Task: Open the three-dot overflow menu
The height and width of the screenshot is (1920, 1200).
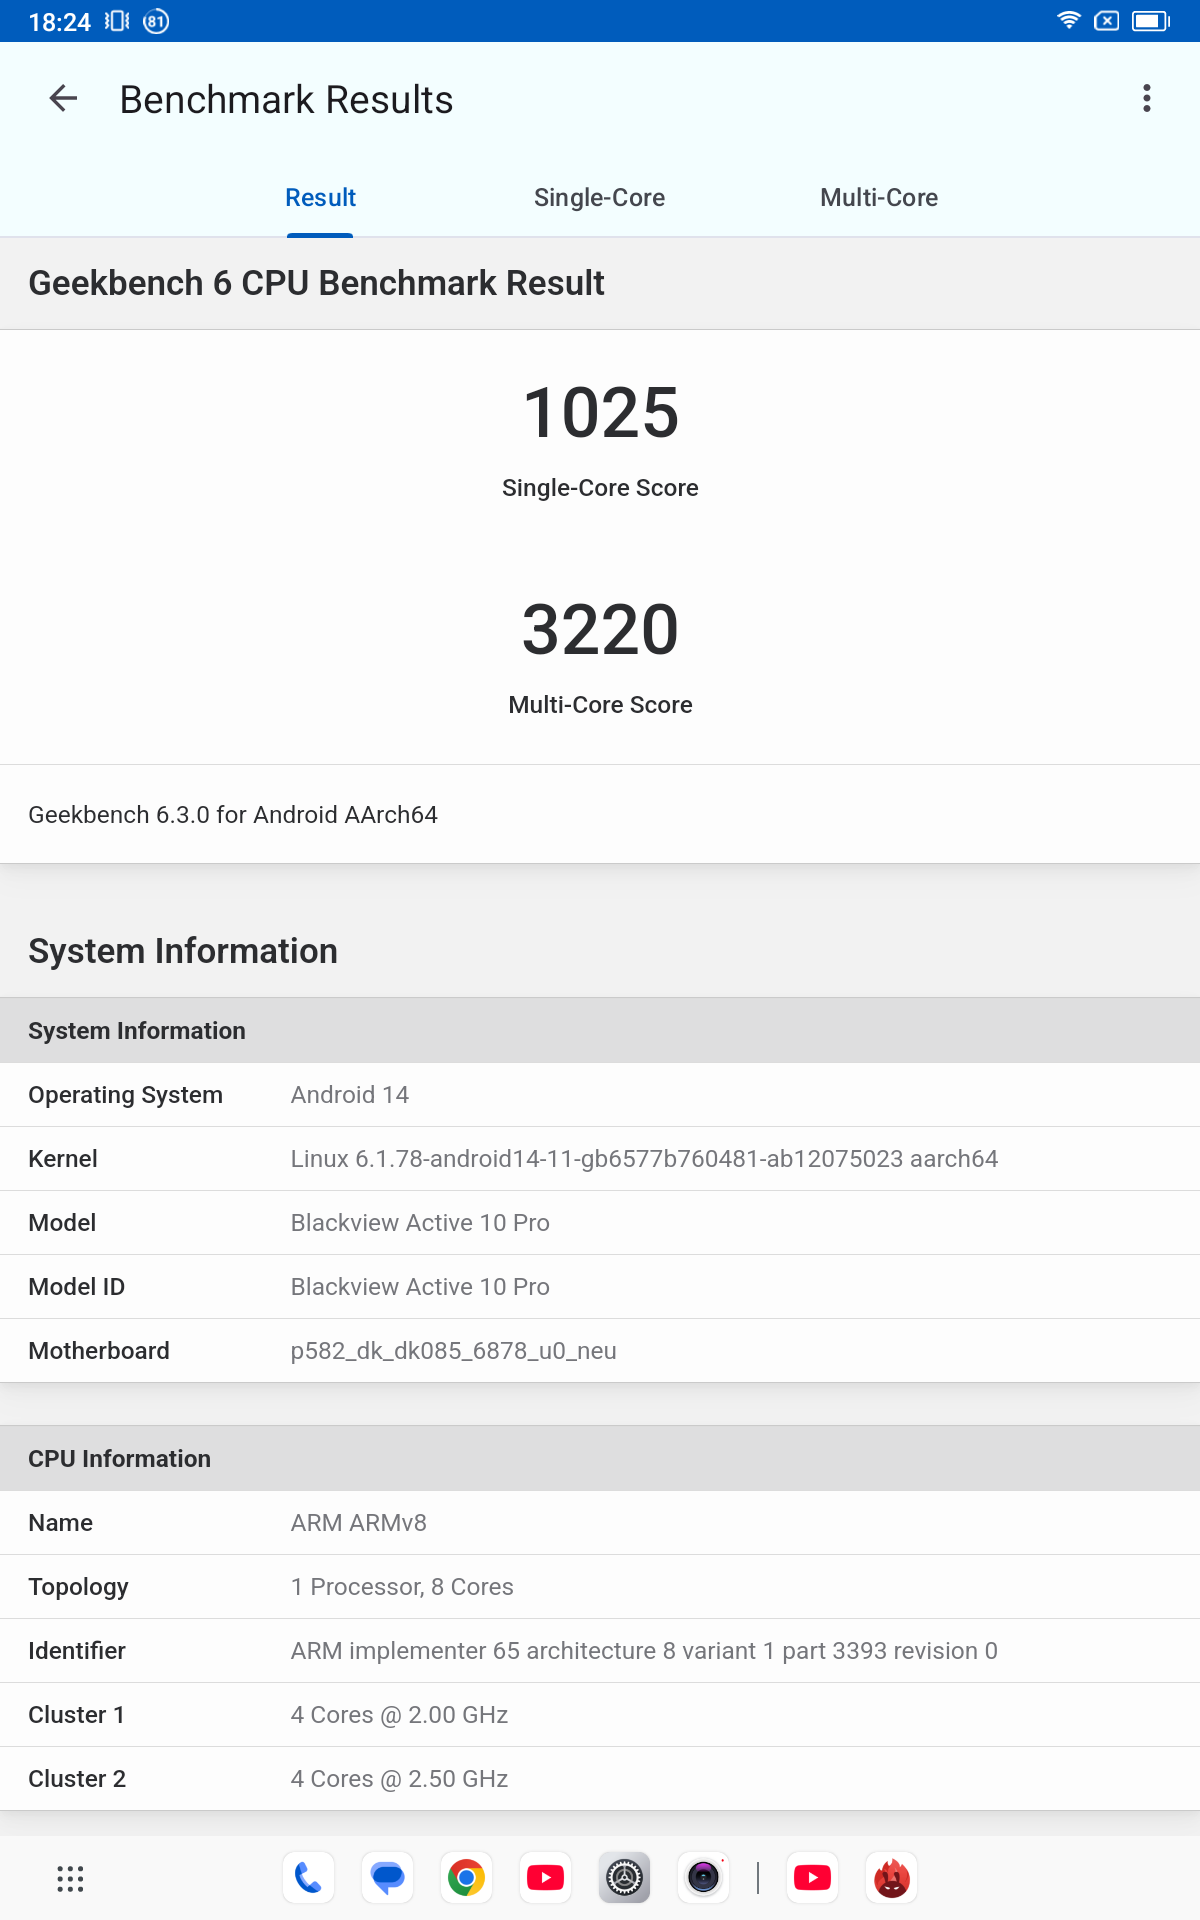Action: pyautogui.click(x=1147, y=98)
